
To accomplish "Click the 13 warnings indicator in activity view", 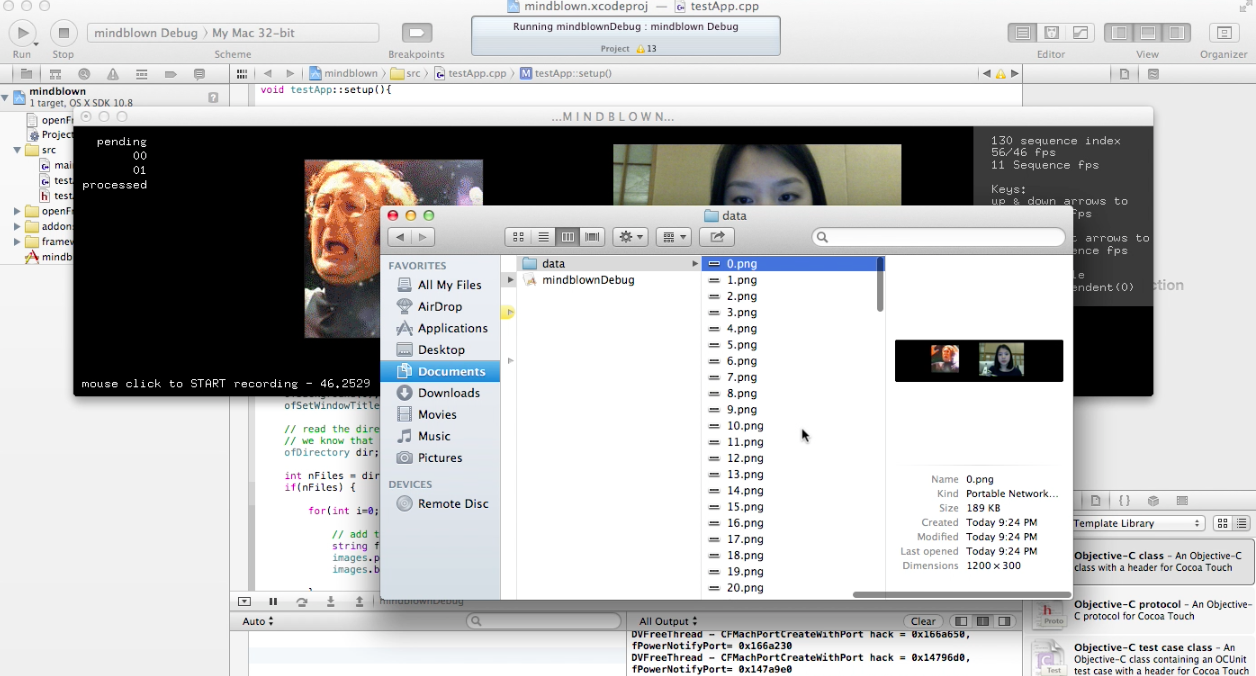I will pos(646,48).
